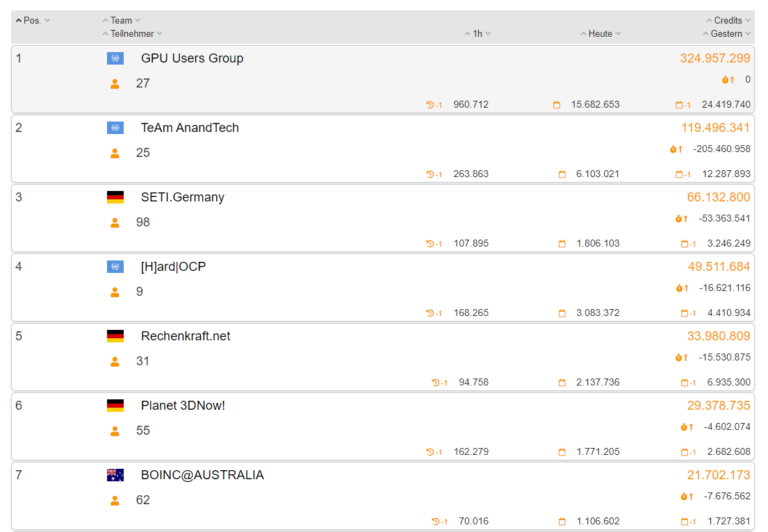Viewport: 768px width, 532px height.
Task: Click calendar icon beside 15.682.653
Action: pos(556,105)
